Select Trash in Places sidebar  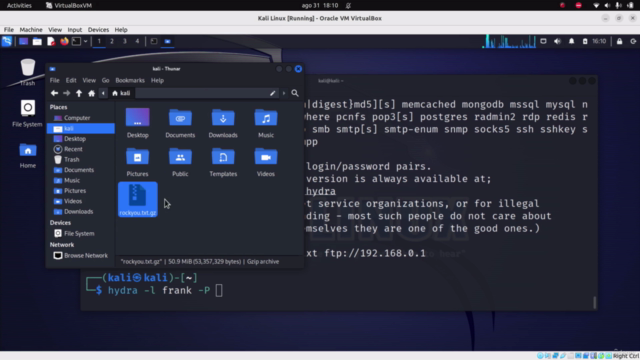(81, 160)
